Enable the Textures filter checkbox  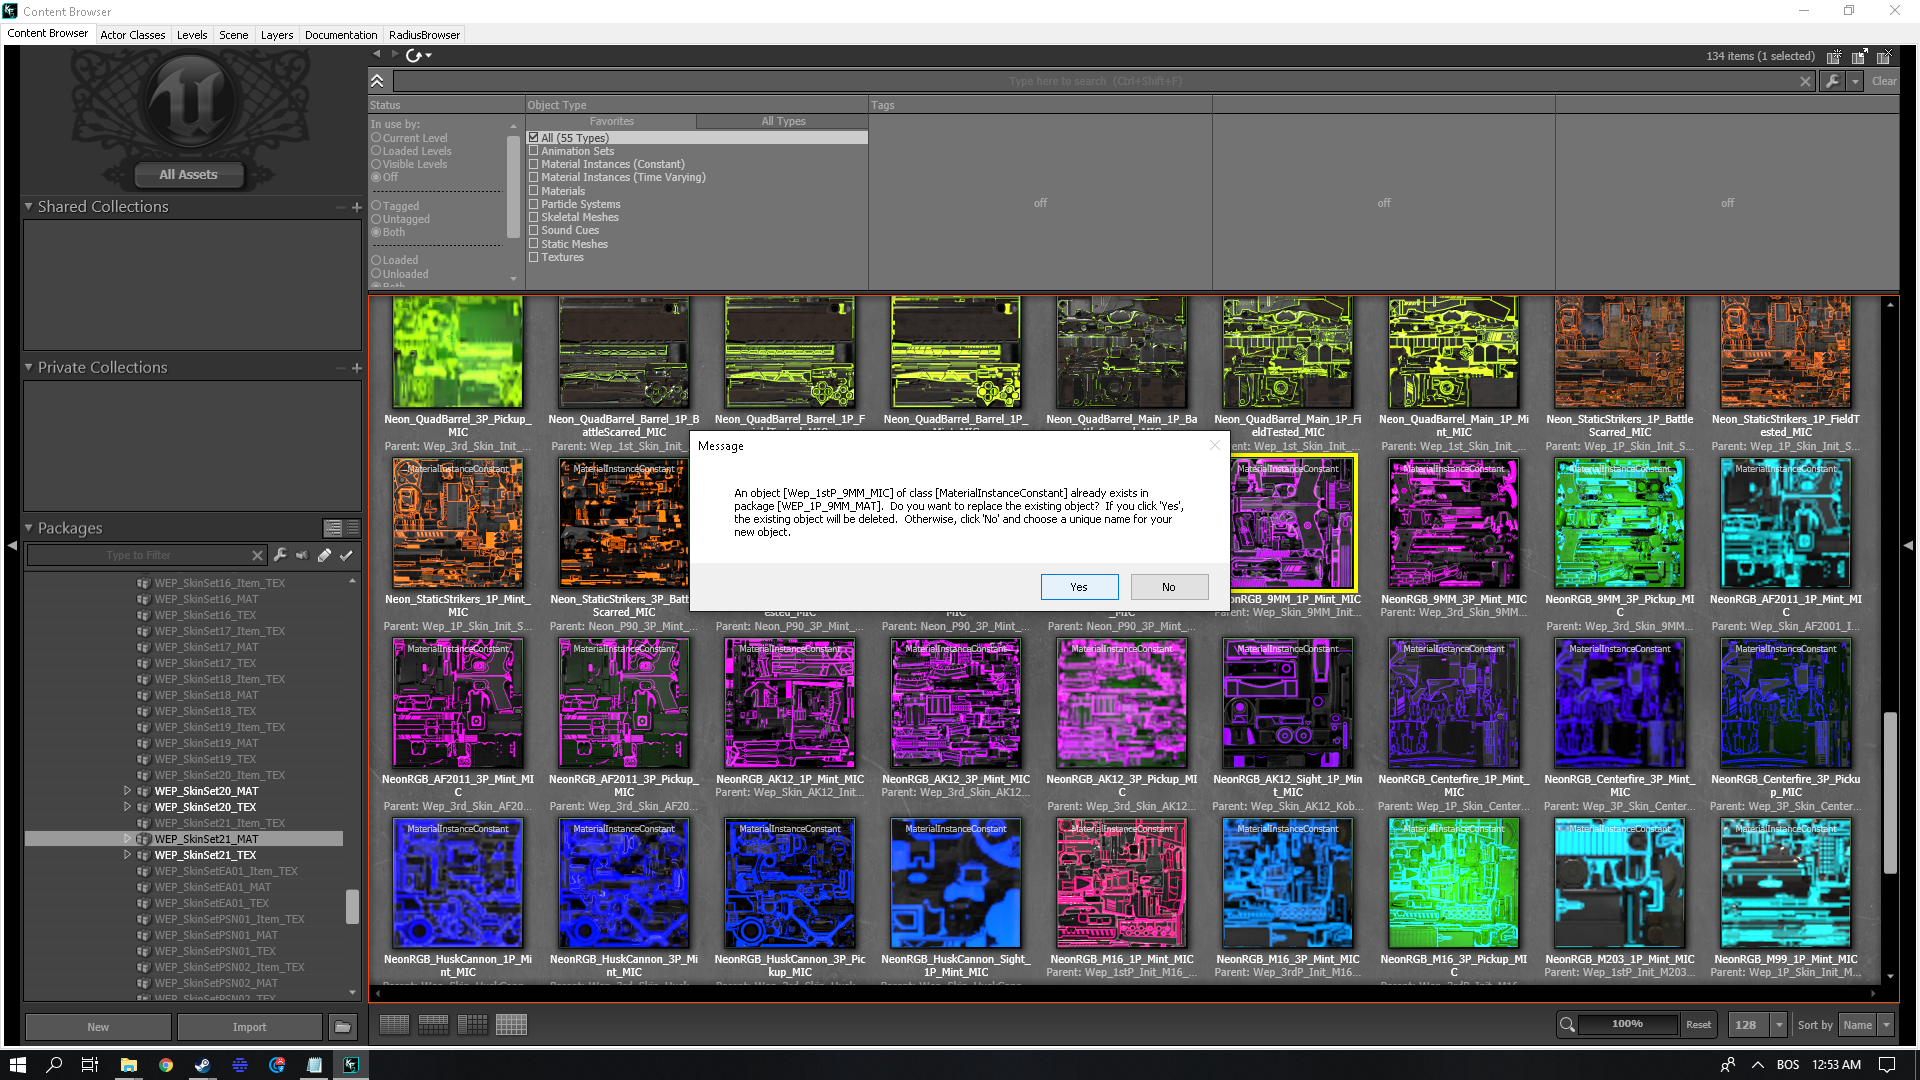(534, 258)
